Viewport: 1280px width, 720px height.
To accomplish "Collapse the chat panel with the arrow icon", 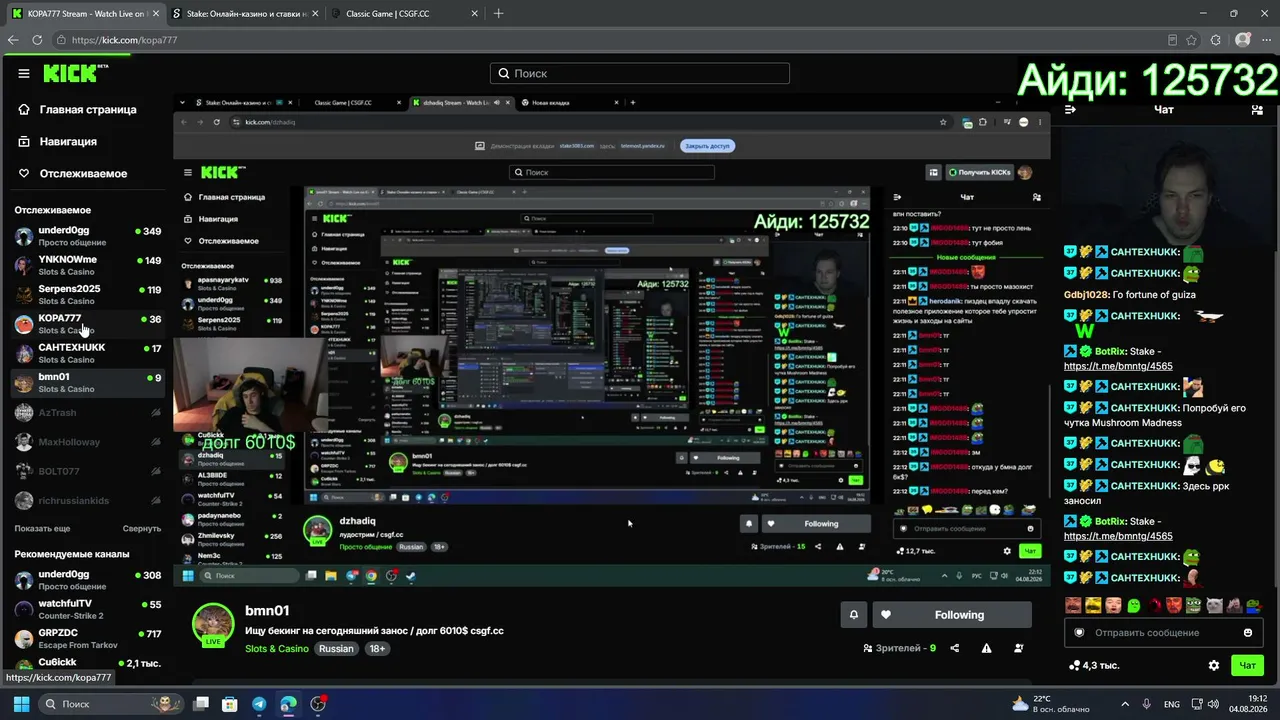I will [1070, 110].
